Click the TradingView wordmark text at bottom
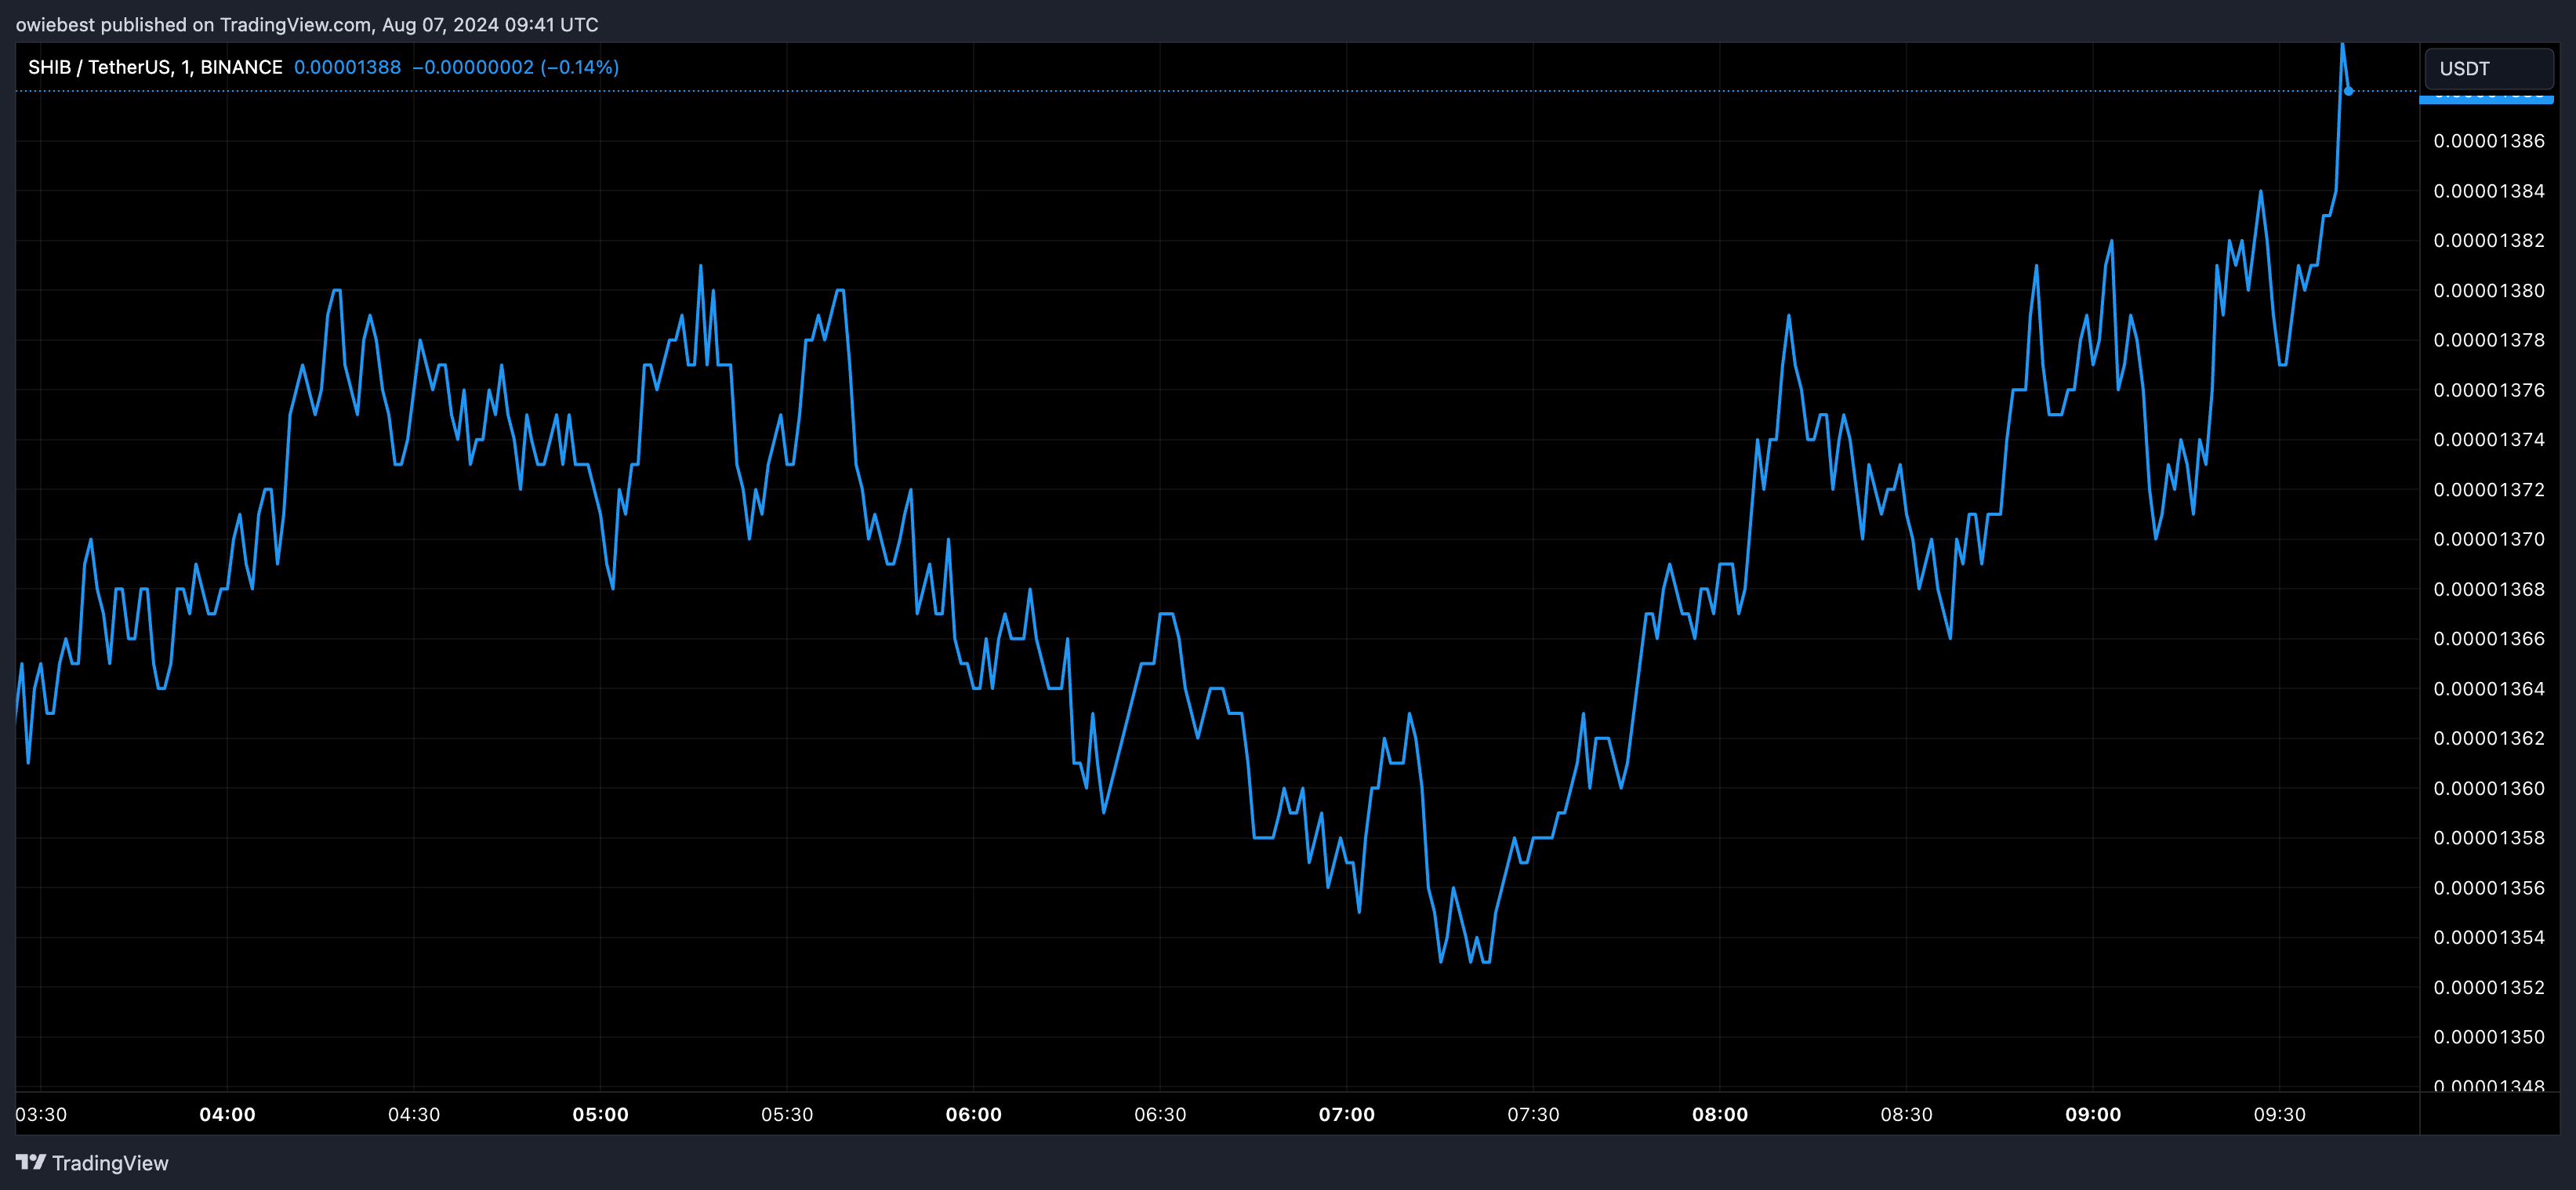Image resolution: width=2576 pixels, height=1190 pixels. [x=110, y=1163]
